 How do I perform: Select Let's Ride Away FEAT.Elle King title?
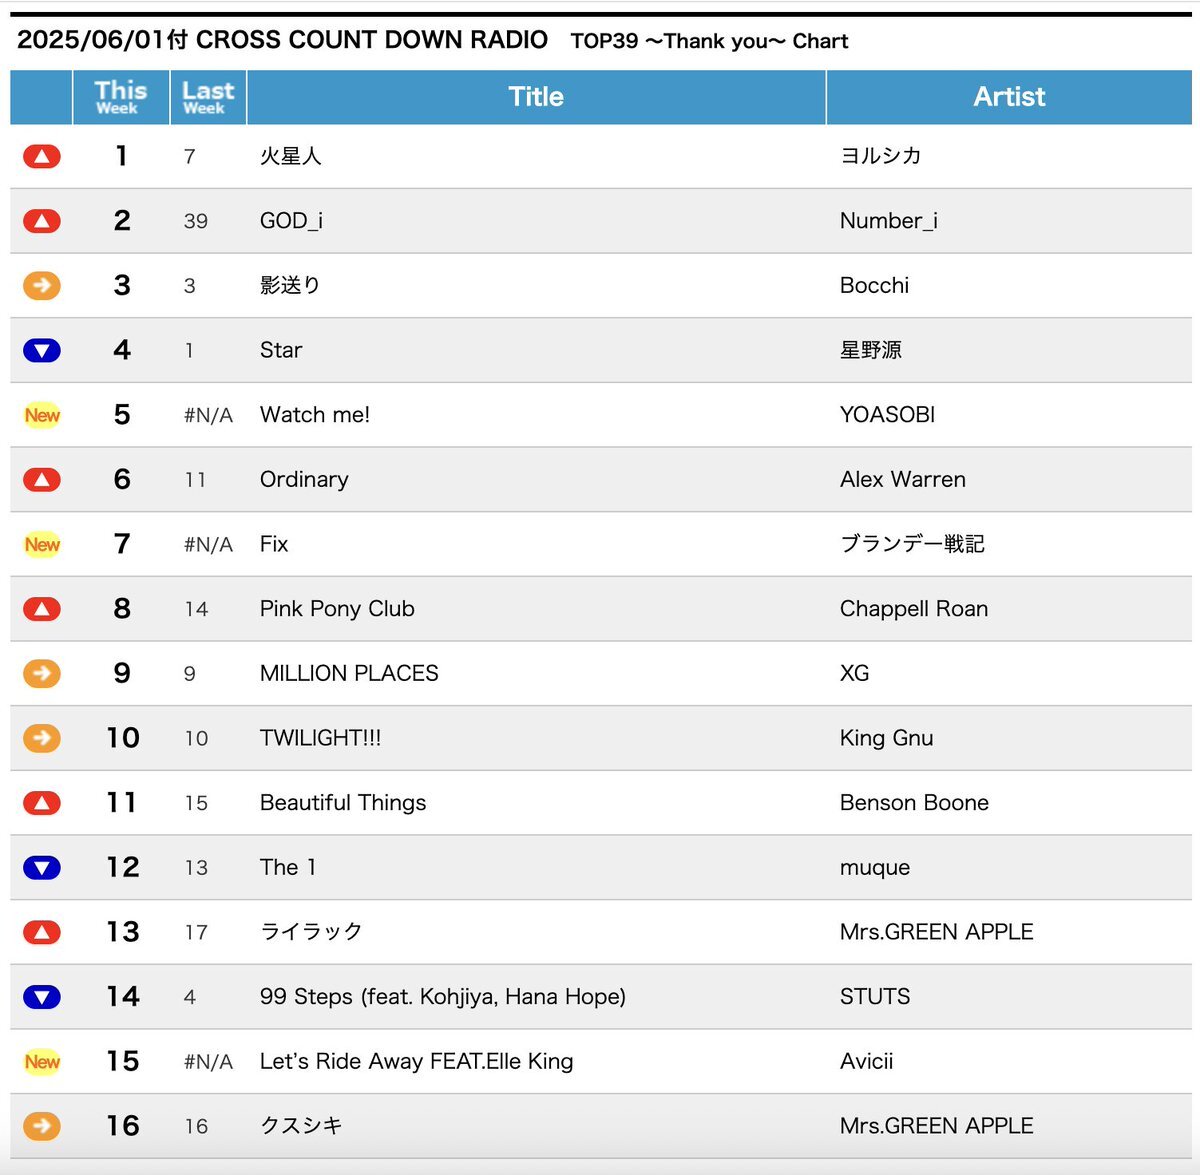(416, 1061)
